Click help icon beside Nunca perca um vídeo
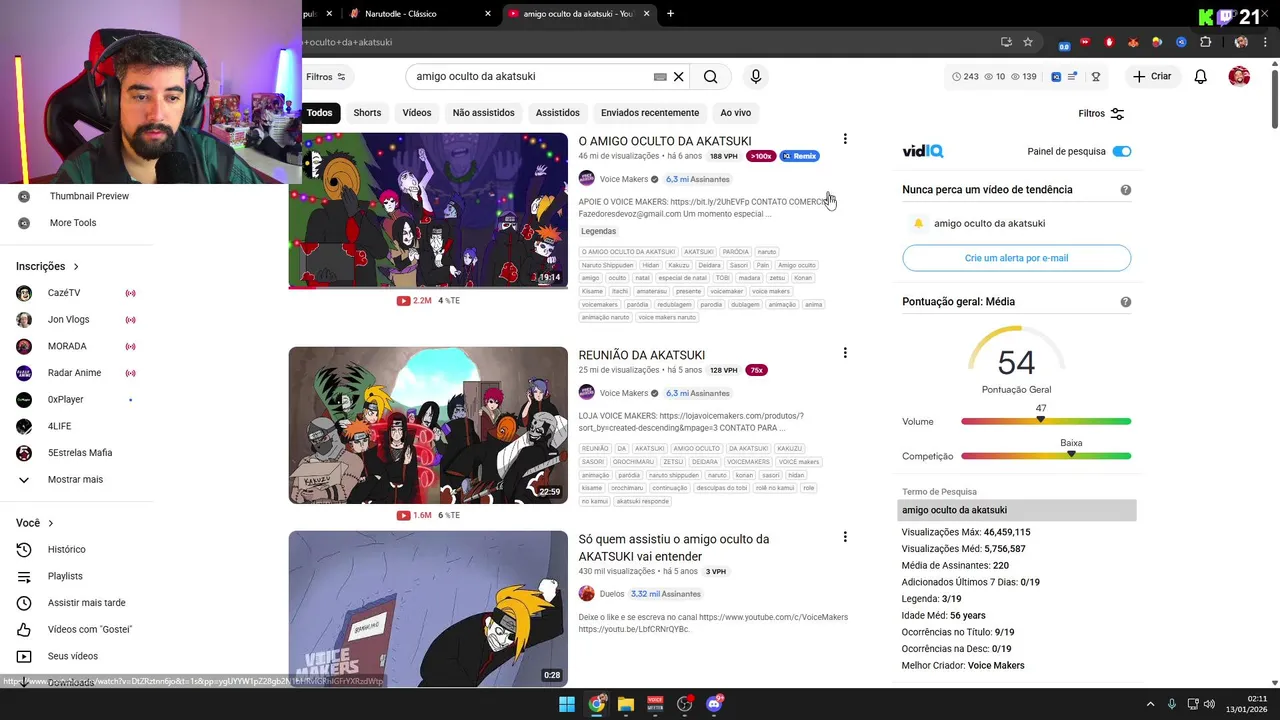Screen dimensions: 1280x720 click(x=1126, y=190)
